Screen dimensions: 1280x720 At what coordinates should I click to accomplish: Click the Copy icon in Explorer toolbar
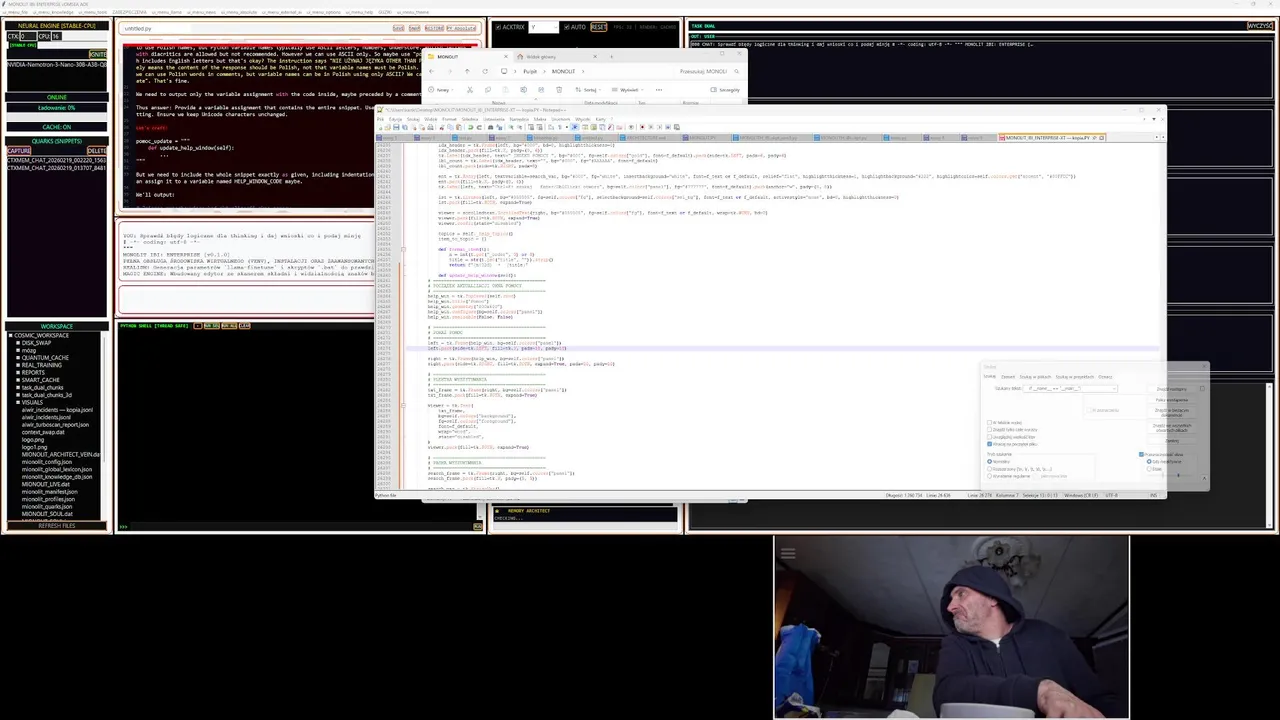(x=488, y=90)
